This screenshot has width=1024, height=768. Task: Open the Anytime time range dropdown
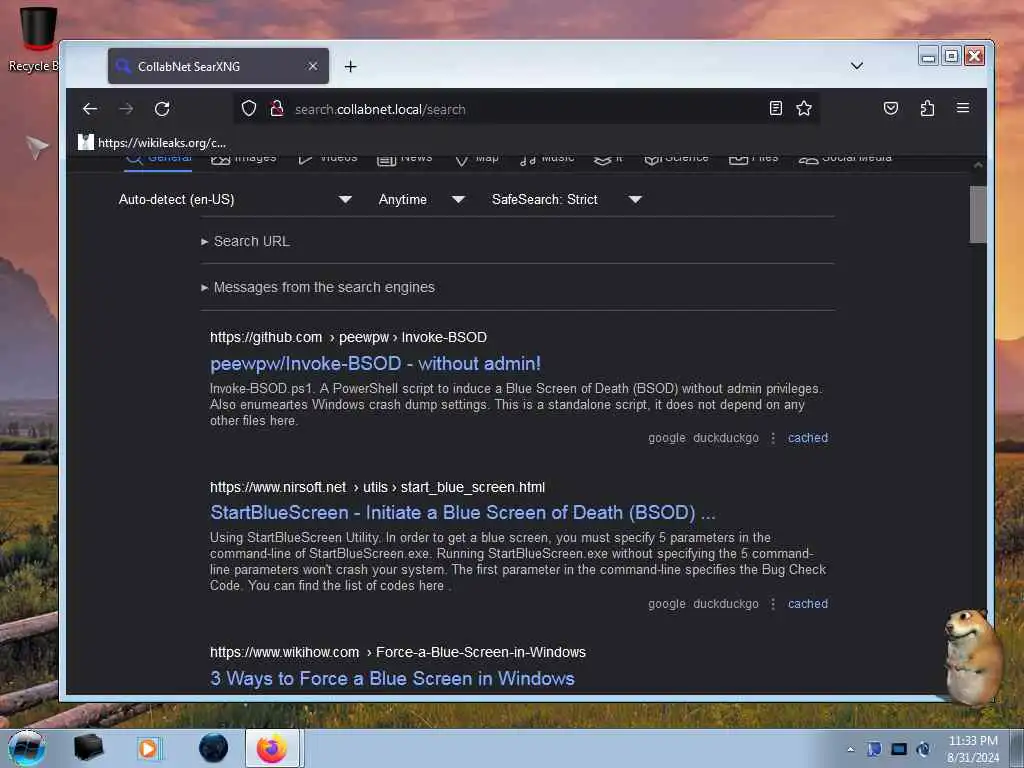pos(422,199)
